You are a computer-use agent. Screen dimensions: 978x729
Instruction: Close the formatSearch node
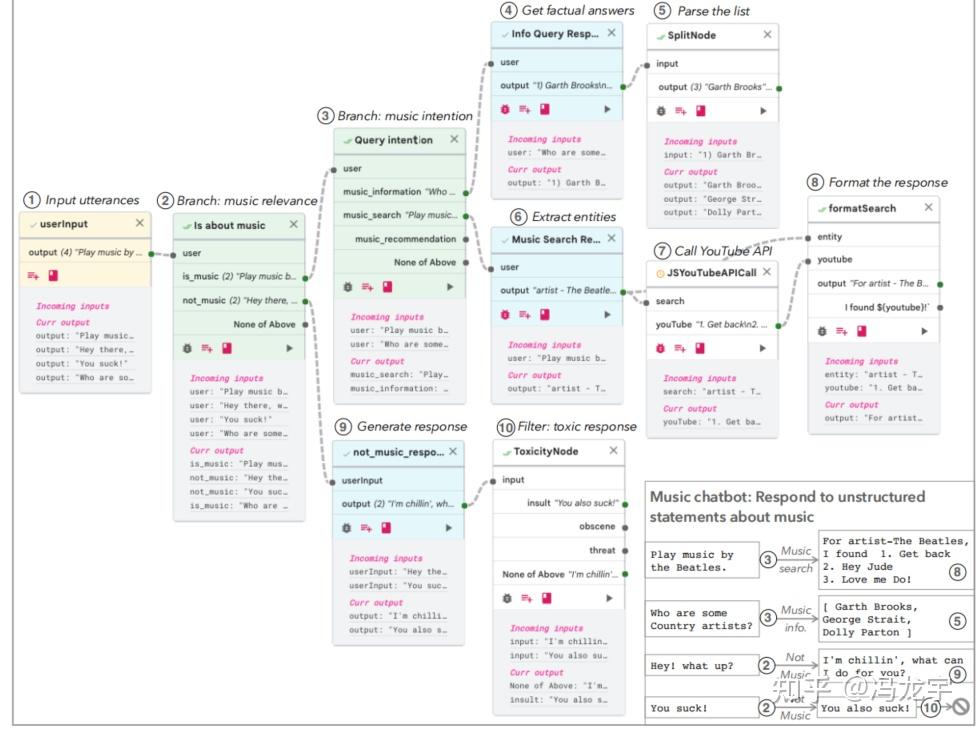pos(929,207)
